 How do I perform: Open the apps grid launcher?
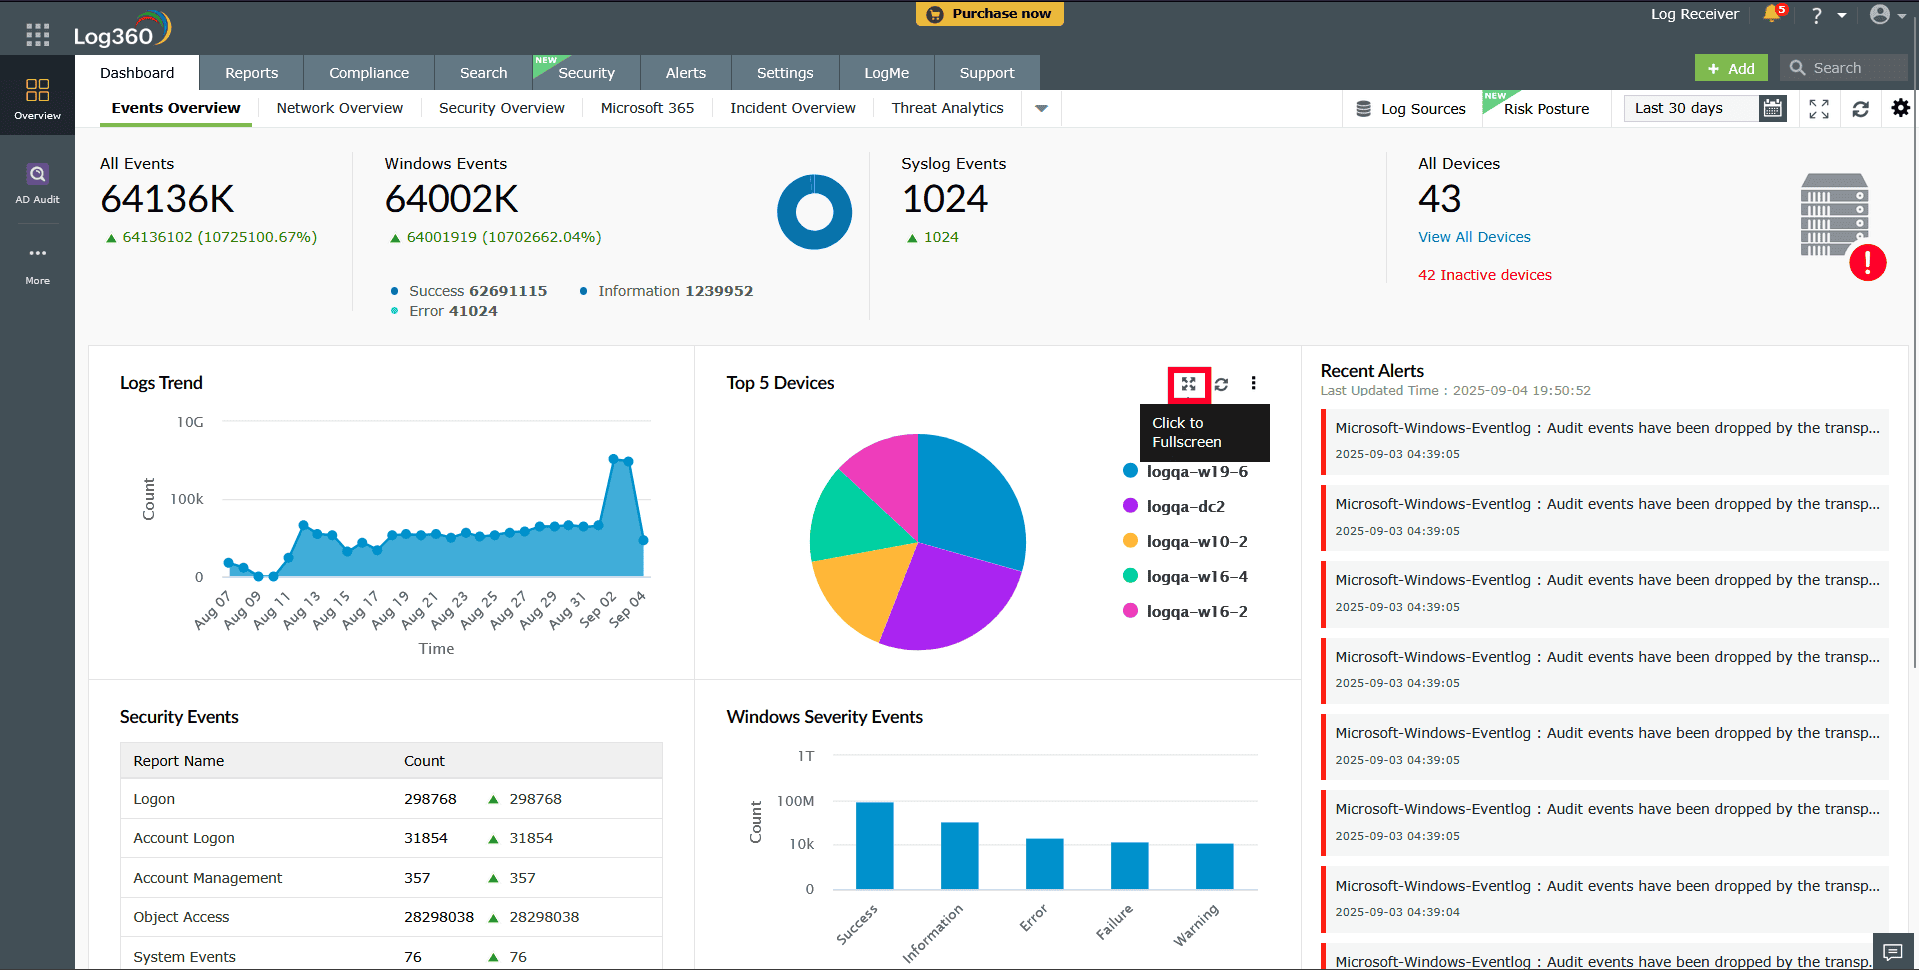click(38, 36)
